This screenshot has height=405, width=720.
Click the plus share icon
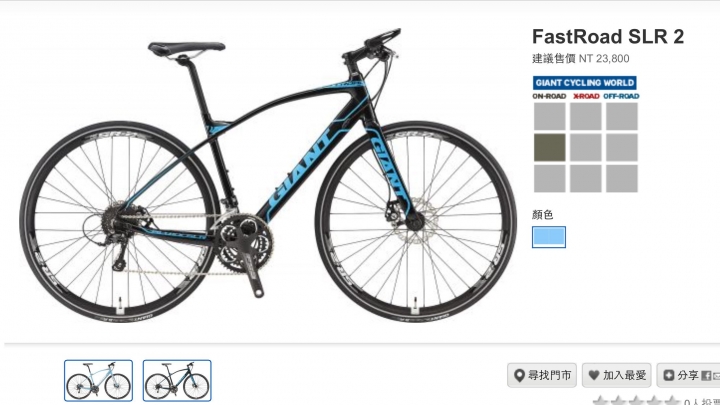point(669,375)
